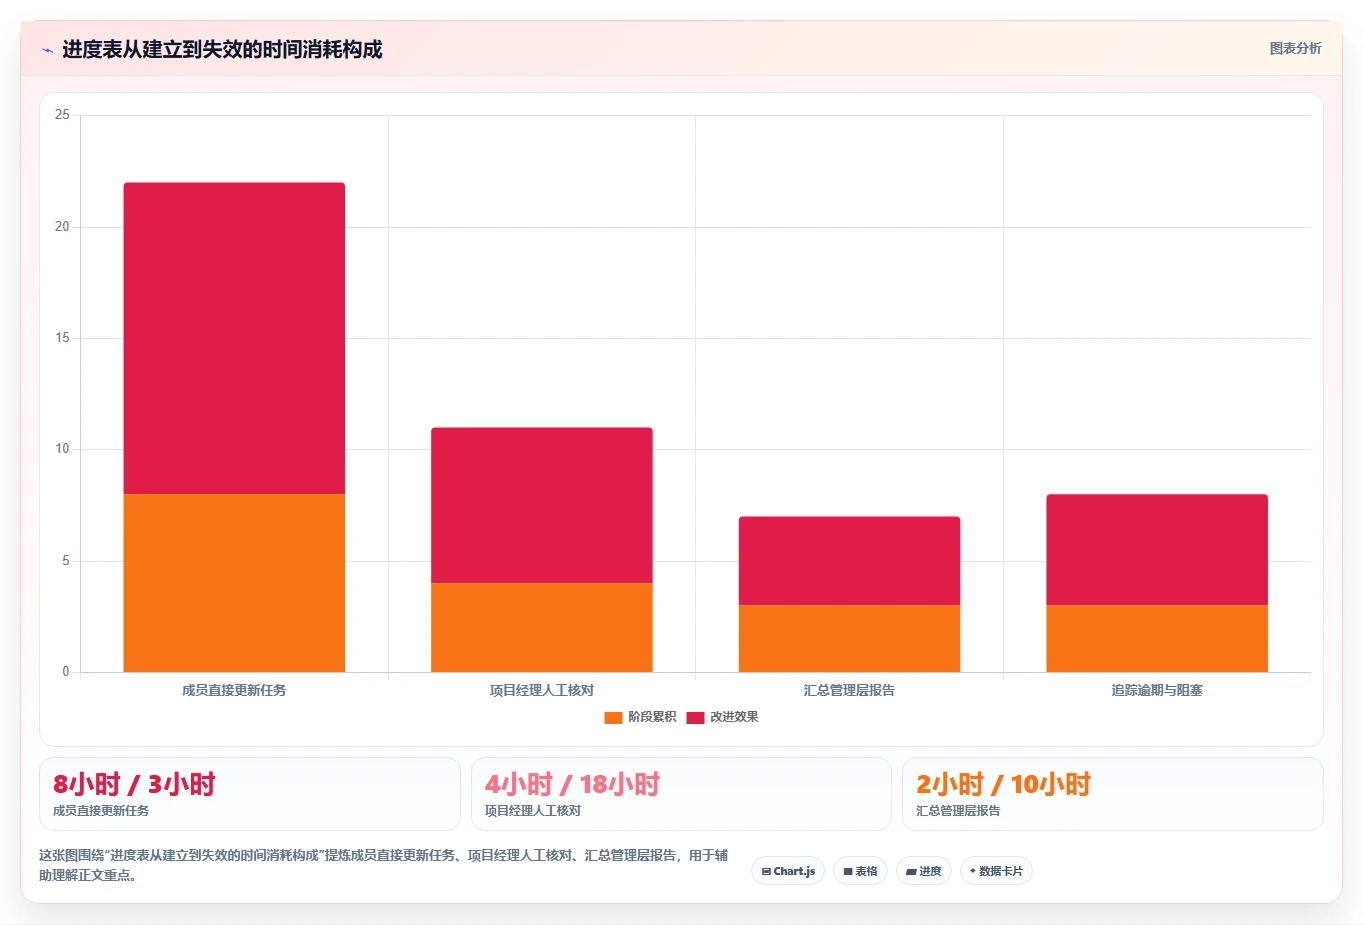
Task: Click the 项目经理人工核对 x-axis label
Action: click(542, 690)
